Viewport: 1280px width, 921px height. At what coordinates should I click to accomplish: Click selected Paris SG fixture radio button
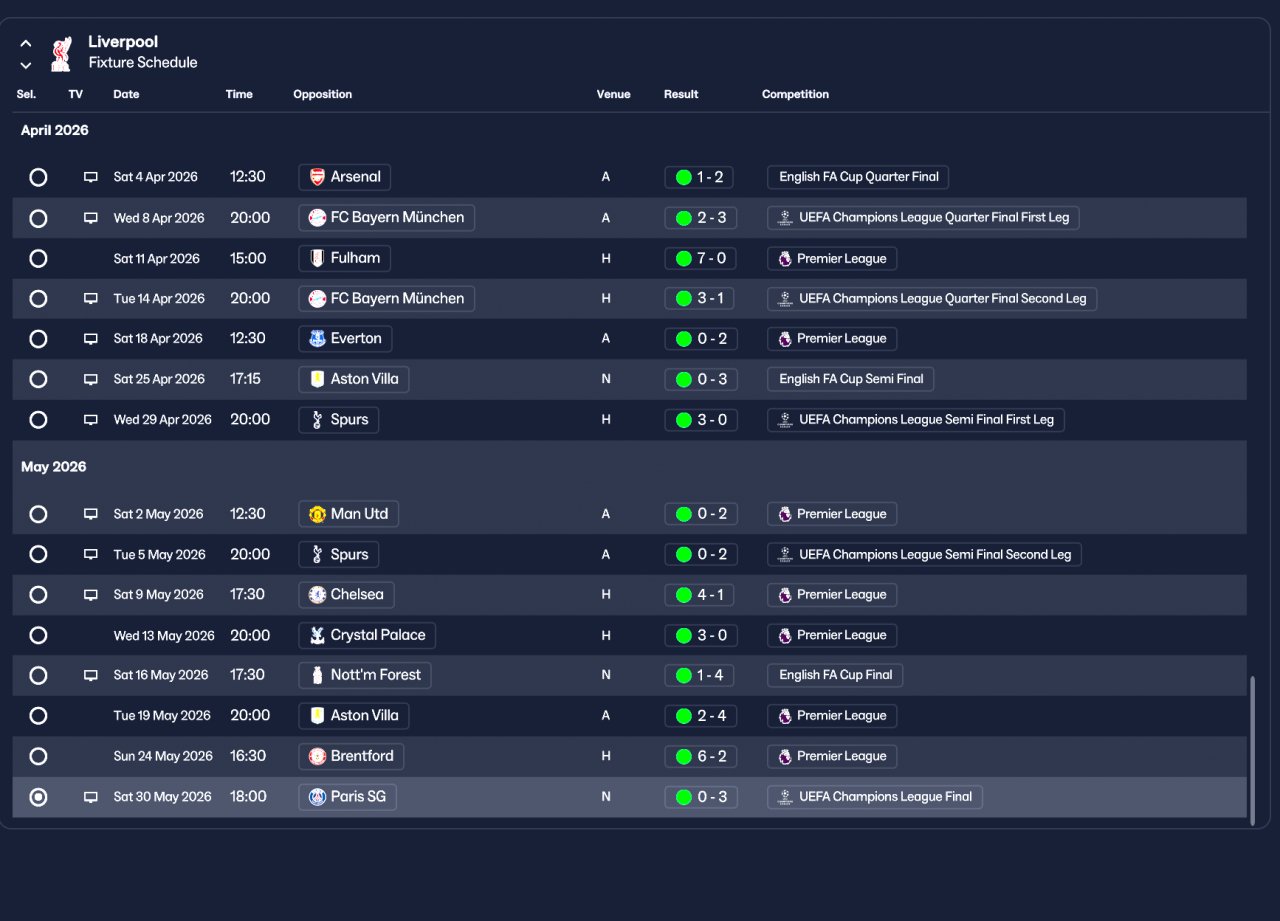[x=38, y=797]
